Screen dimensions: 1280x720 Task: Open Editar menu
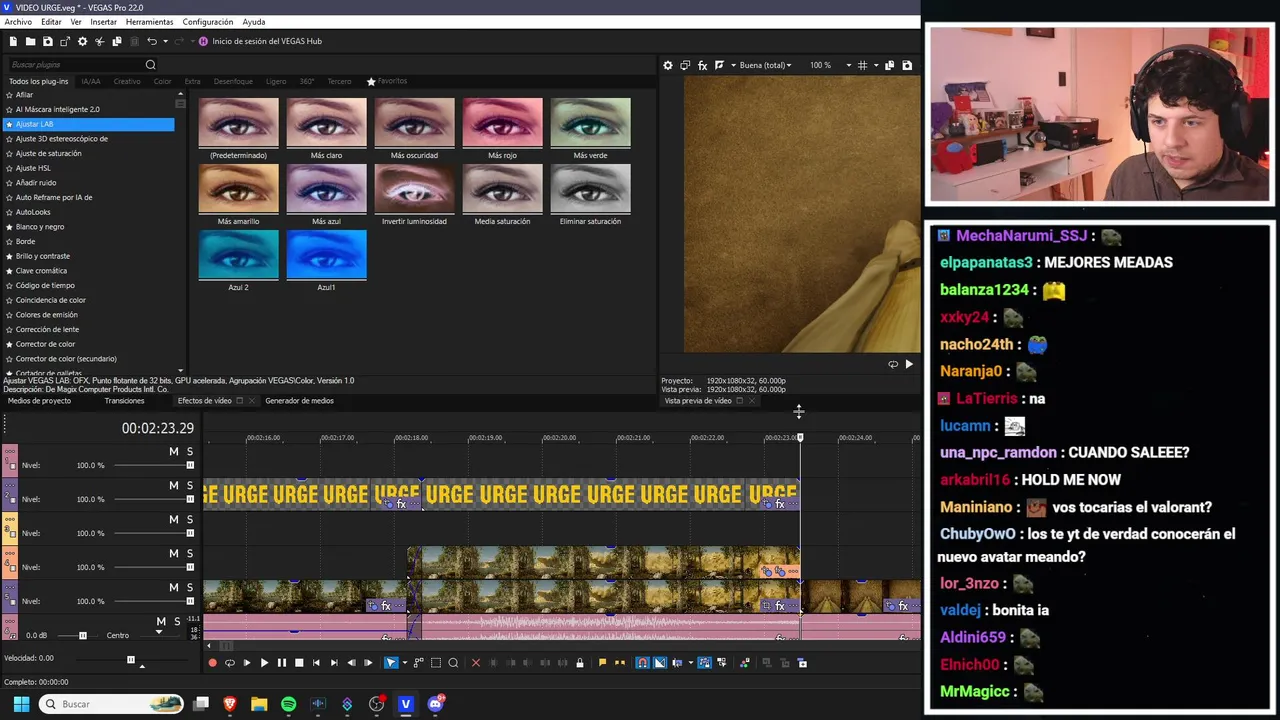[x=51, y=22]
